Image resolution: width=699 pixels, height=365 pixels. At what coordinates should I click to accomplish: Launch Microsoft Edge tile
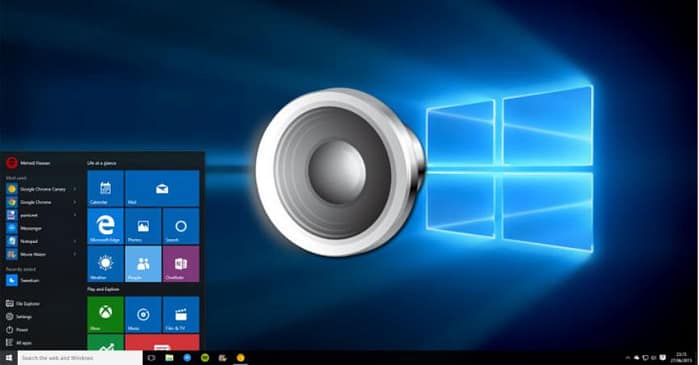point(105,226)
